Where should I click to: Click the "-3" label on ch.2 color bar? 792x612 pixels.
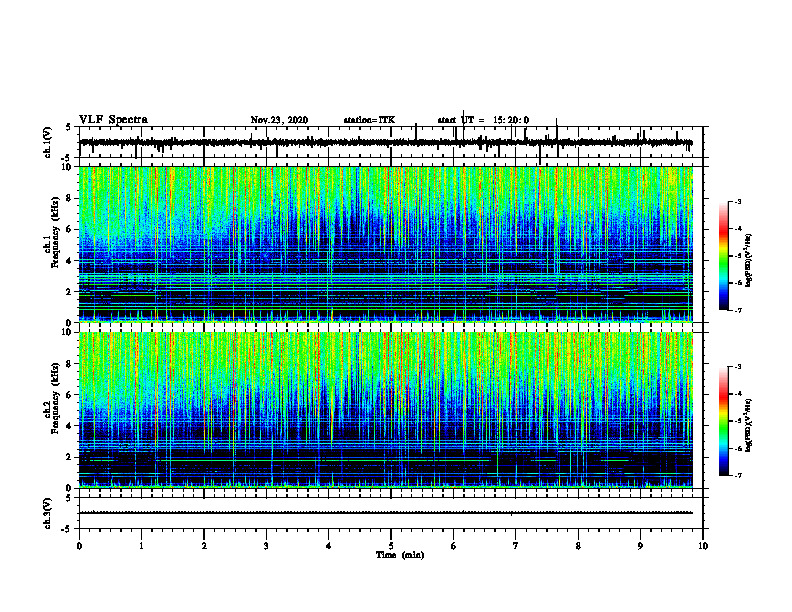coord(738,367)
